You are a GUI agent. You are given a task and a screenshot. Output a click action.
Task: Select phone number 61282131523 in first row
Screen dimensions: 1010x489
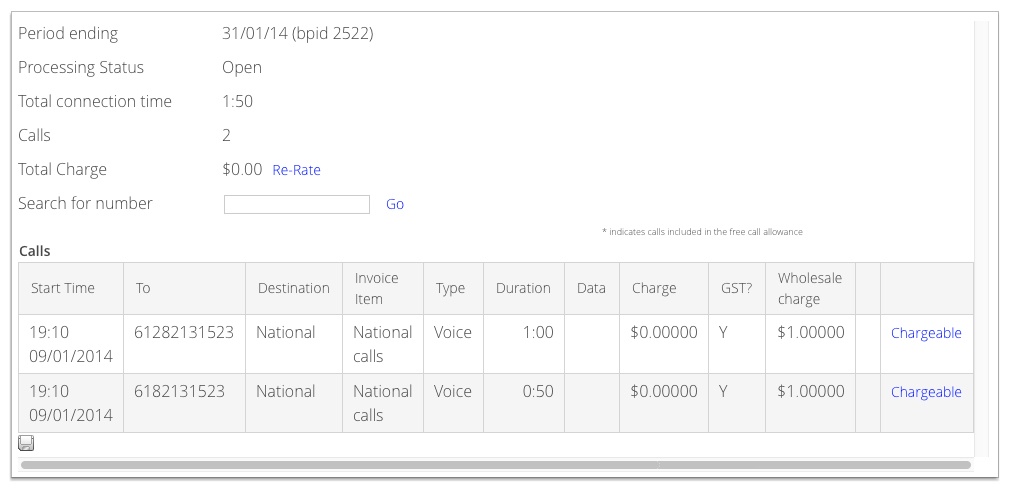184,332
